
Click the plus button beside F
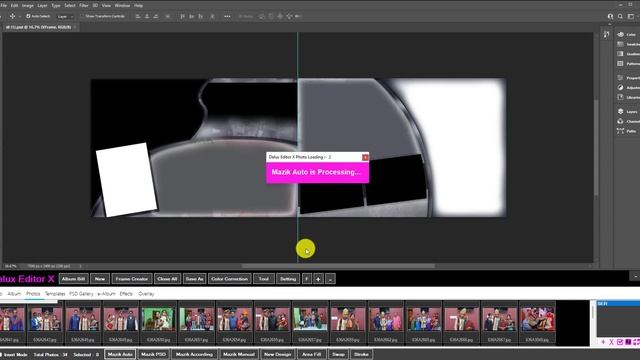coord(318,279)
